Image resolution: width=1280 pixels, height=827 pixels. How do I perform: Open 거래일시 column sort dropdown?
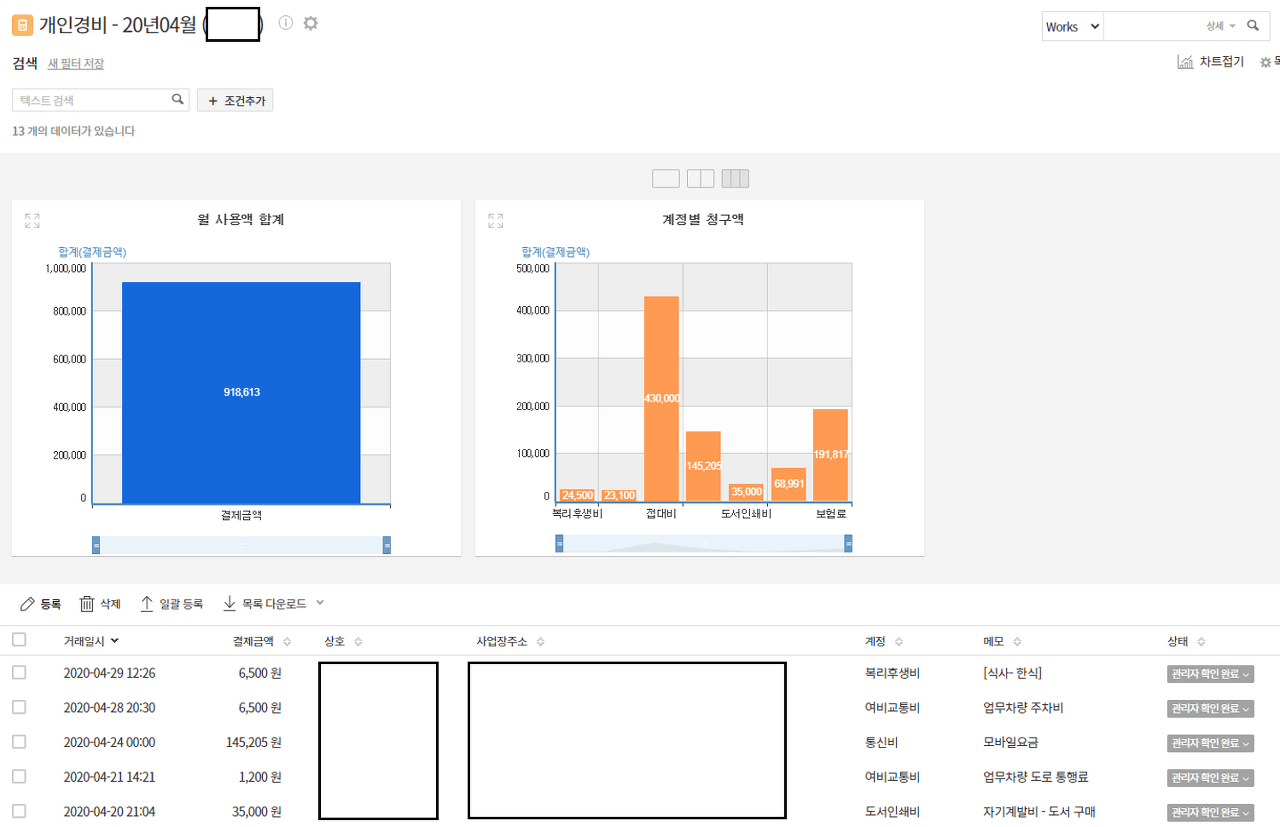115,641
